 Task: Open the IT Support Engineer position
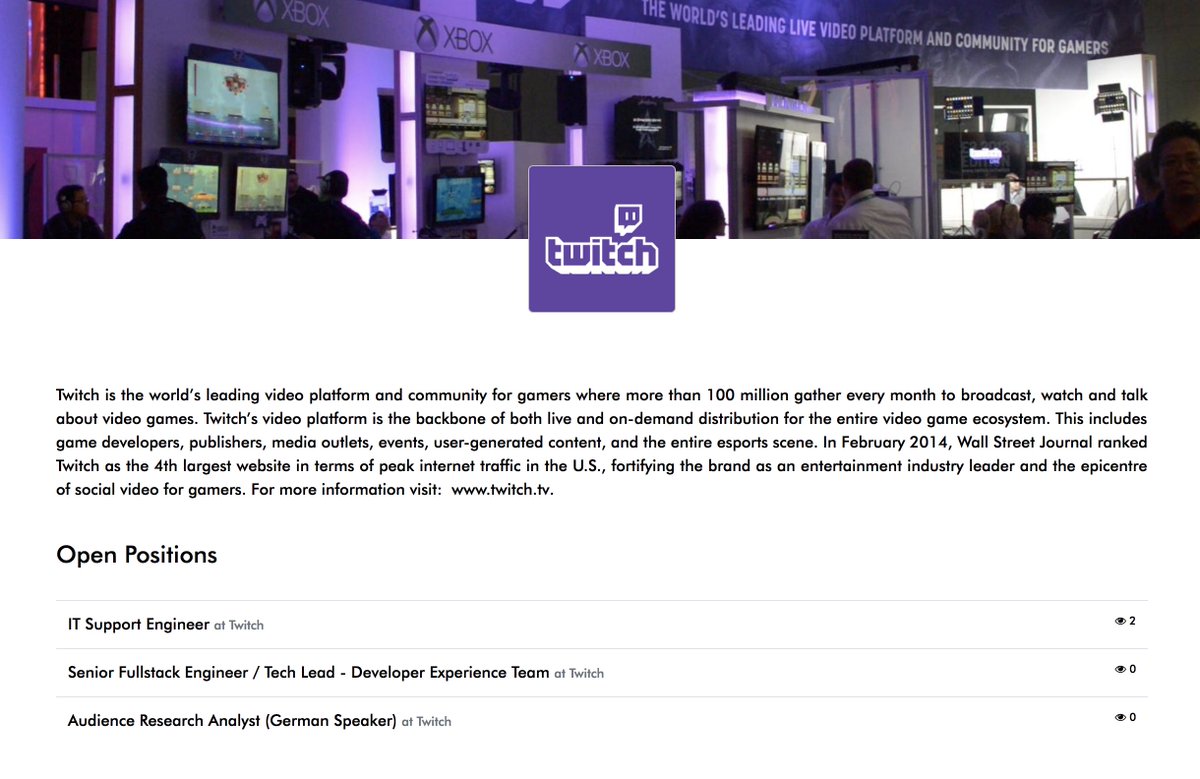139,624
